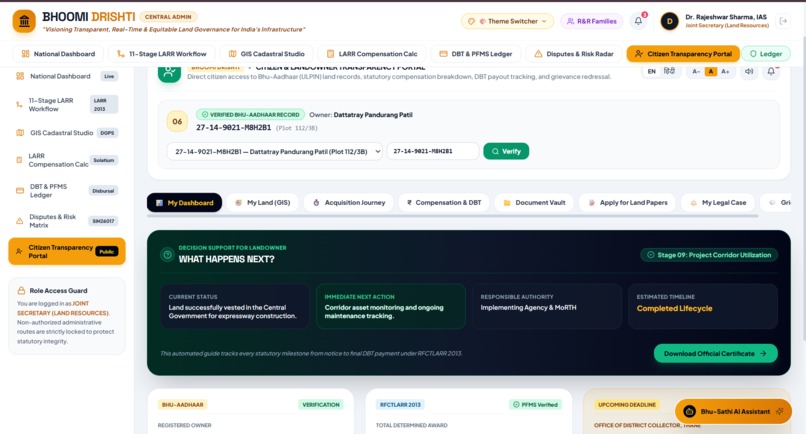
Task: Click the logout icon beside the user name
Action: [x=783, y=21]
